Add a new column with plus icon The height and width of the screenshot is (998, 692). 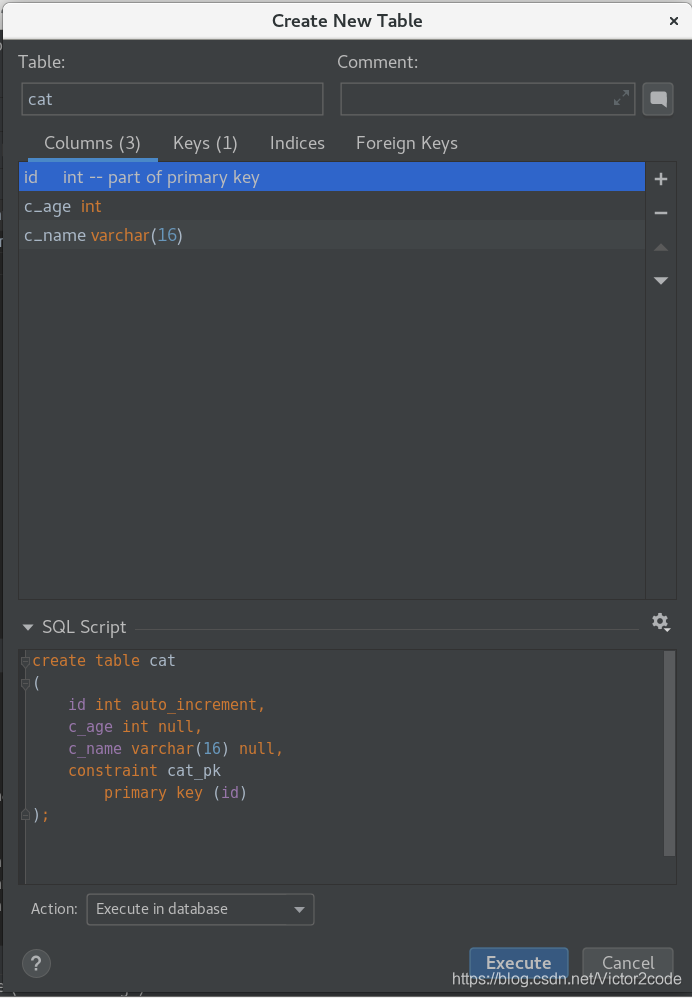pos(661,179)
